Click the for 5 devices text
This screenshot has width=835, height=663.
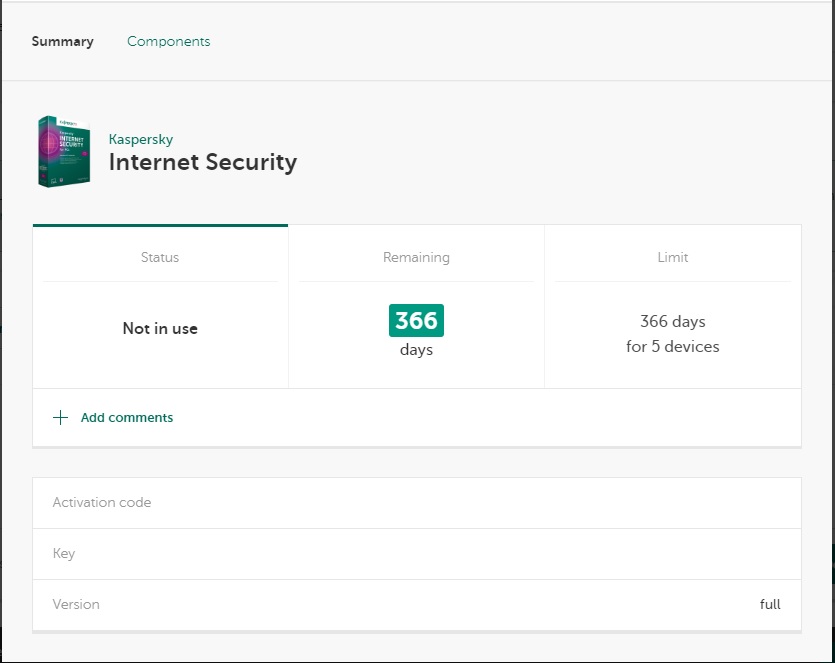coord(673,347)
